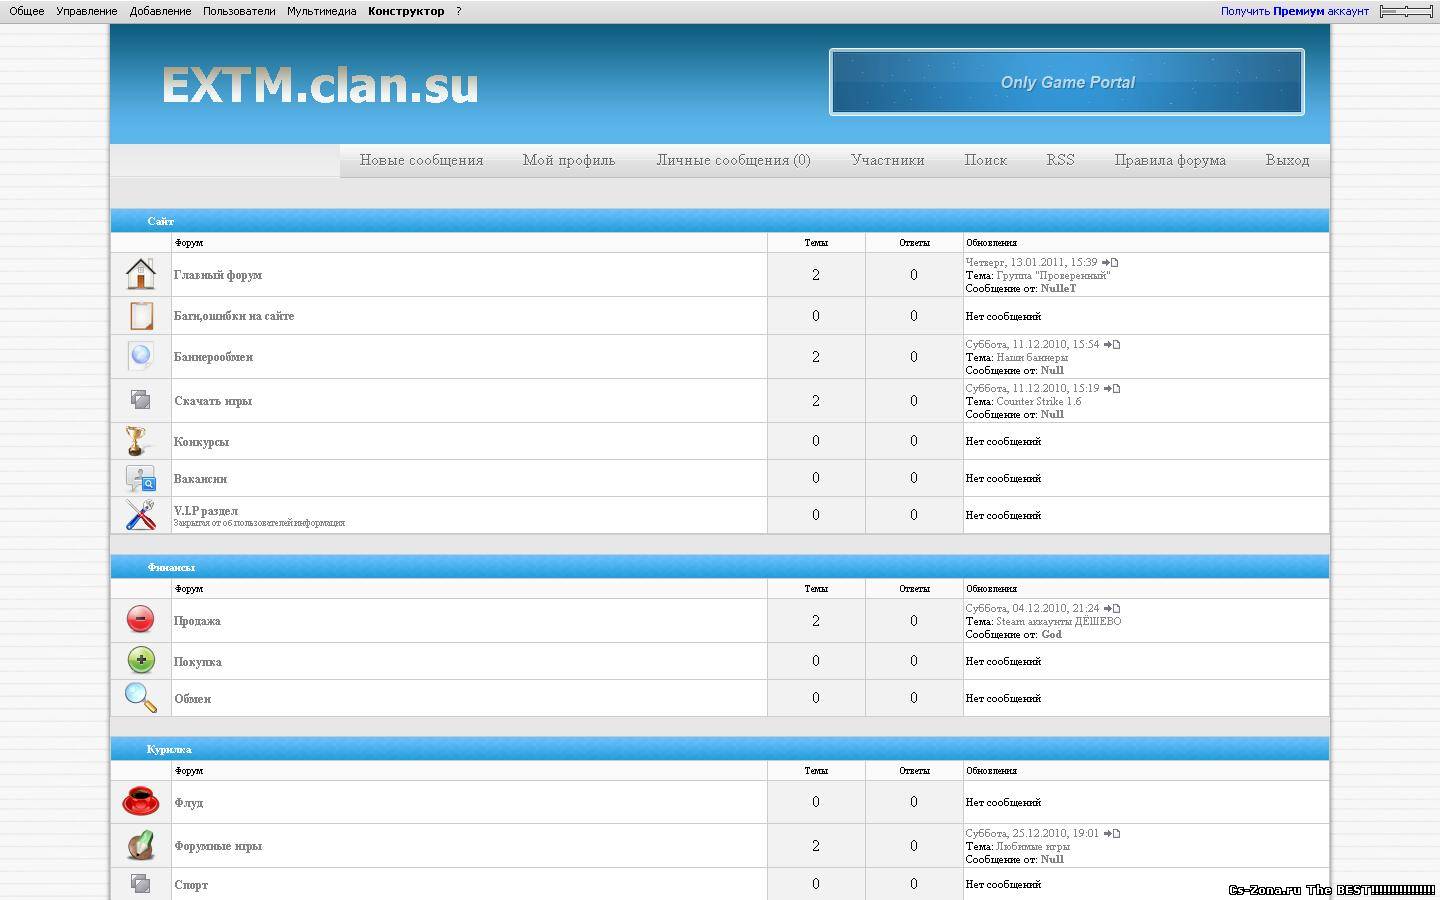Open Правила форума page
Viewport: 1440px width, 900px height.
pos(1169,160)
